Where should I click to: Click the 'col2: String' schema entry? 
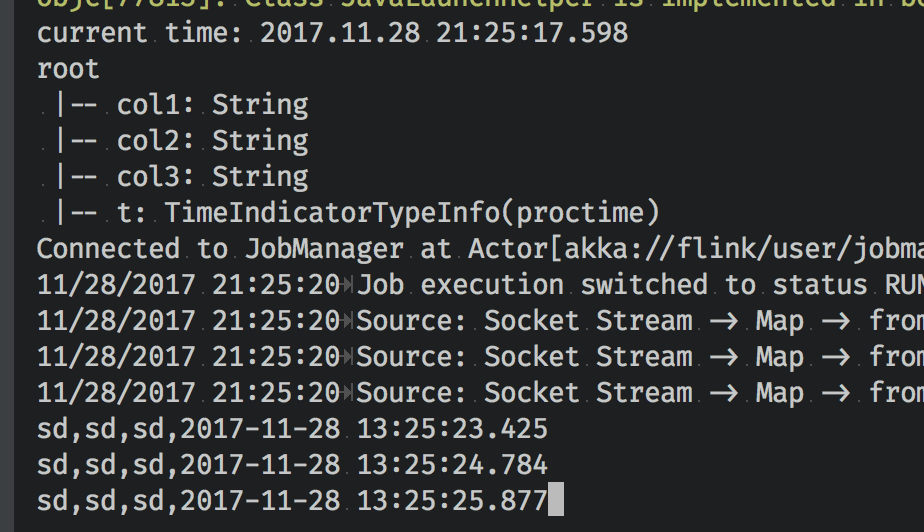coord(211,141)
